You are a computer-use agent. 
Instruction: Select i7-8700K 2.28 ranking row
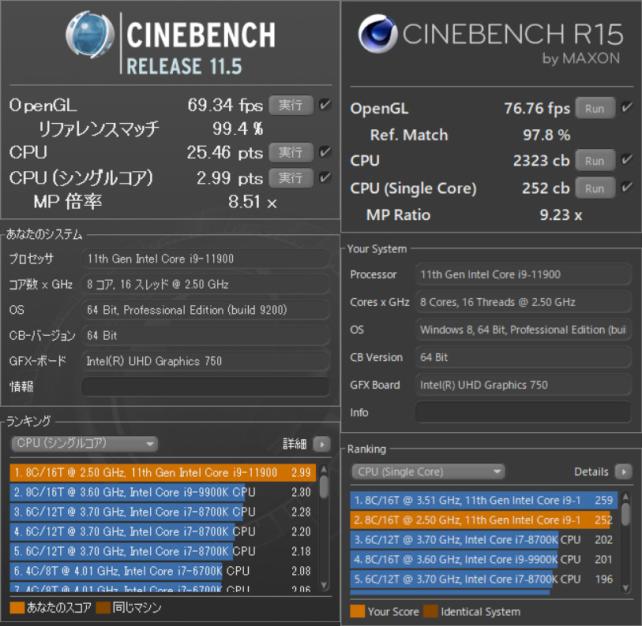163,512
